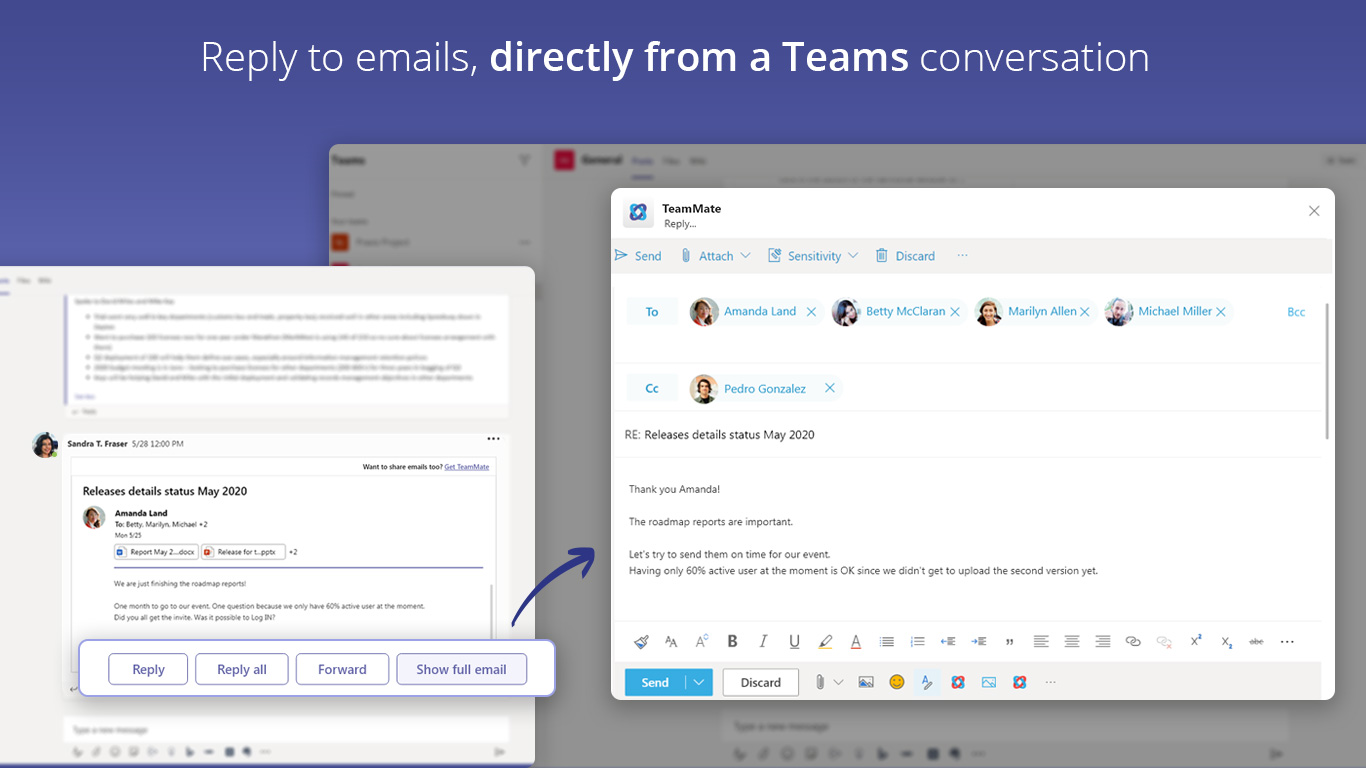The width and height of the screenshot is (1366, 768).
Task: Click the second TeamMate add-in icon at bottom
Action: coord(1020,682)
